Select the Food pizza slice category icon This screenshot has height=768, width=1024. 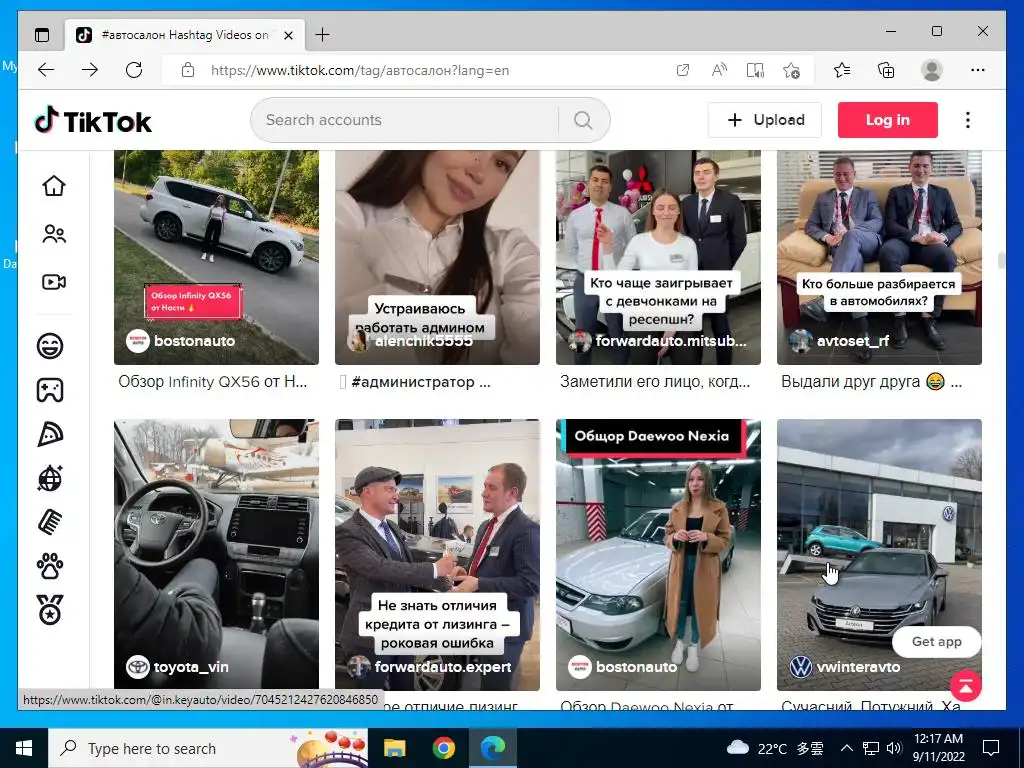coord(50,434)
